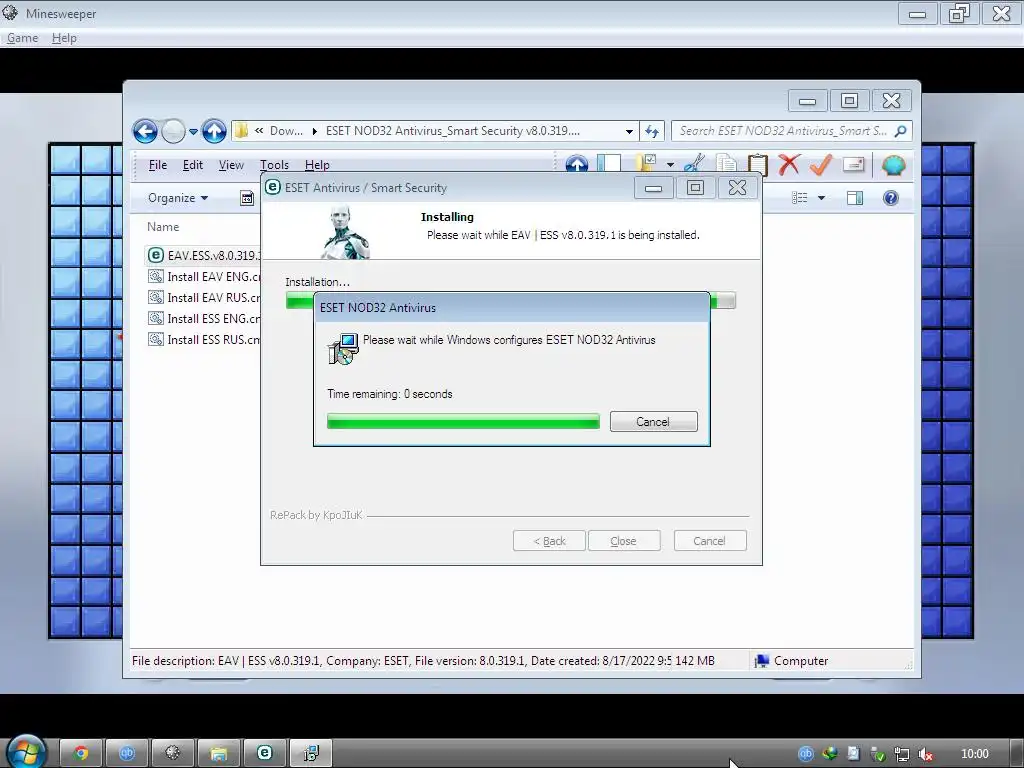The image size is (1024, 768).
Task: Click the Cut scissors toolbar icon
Action: tap(694, 163)
